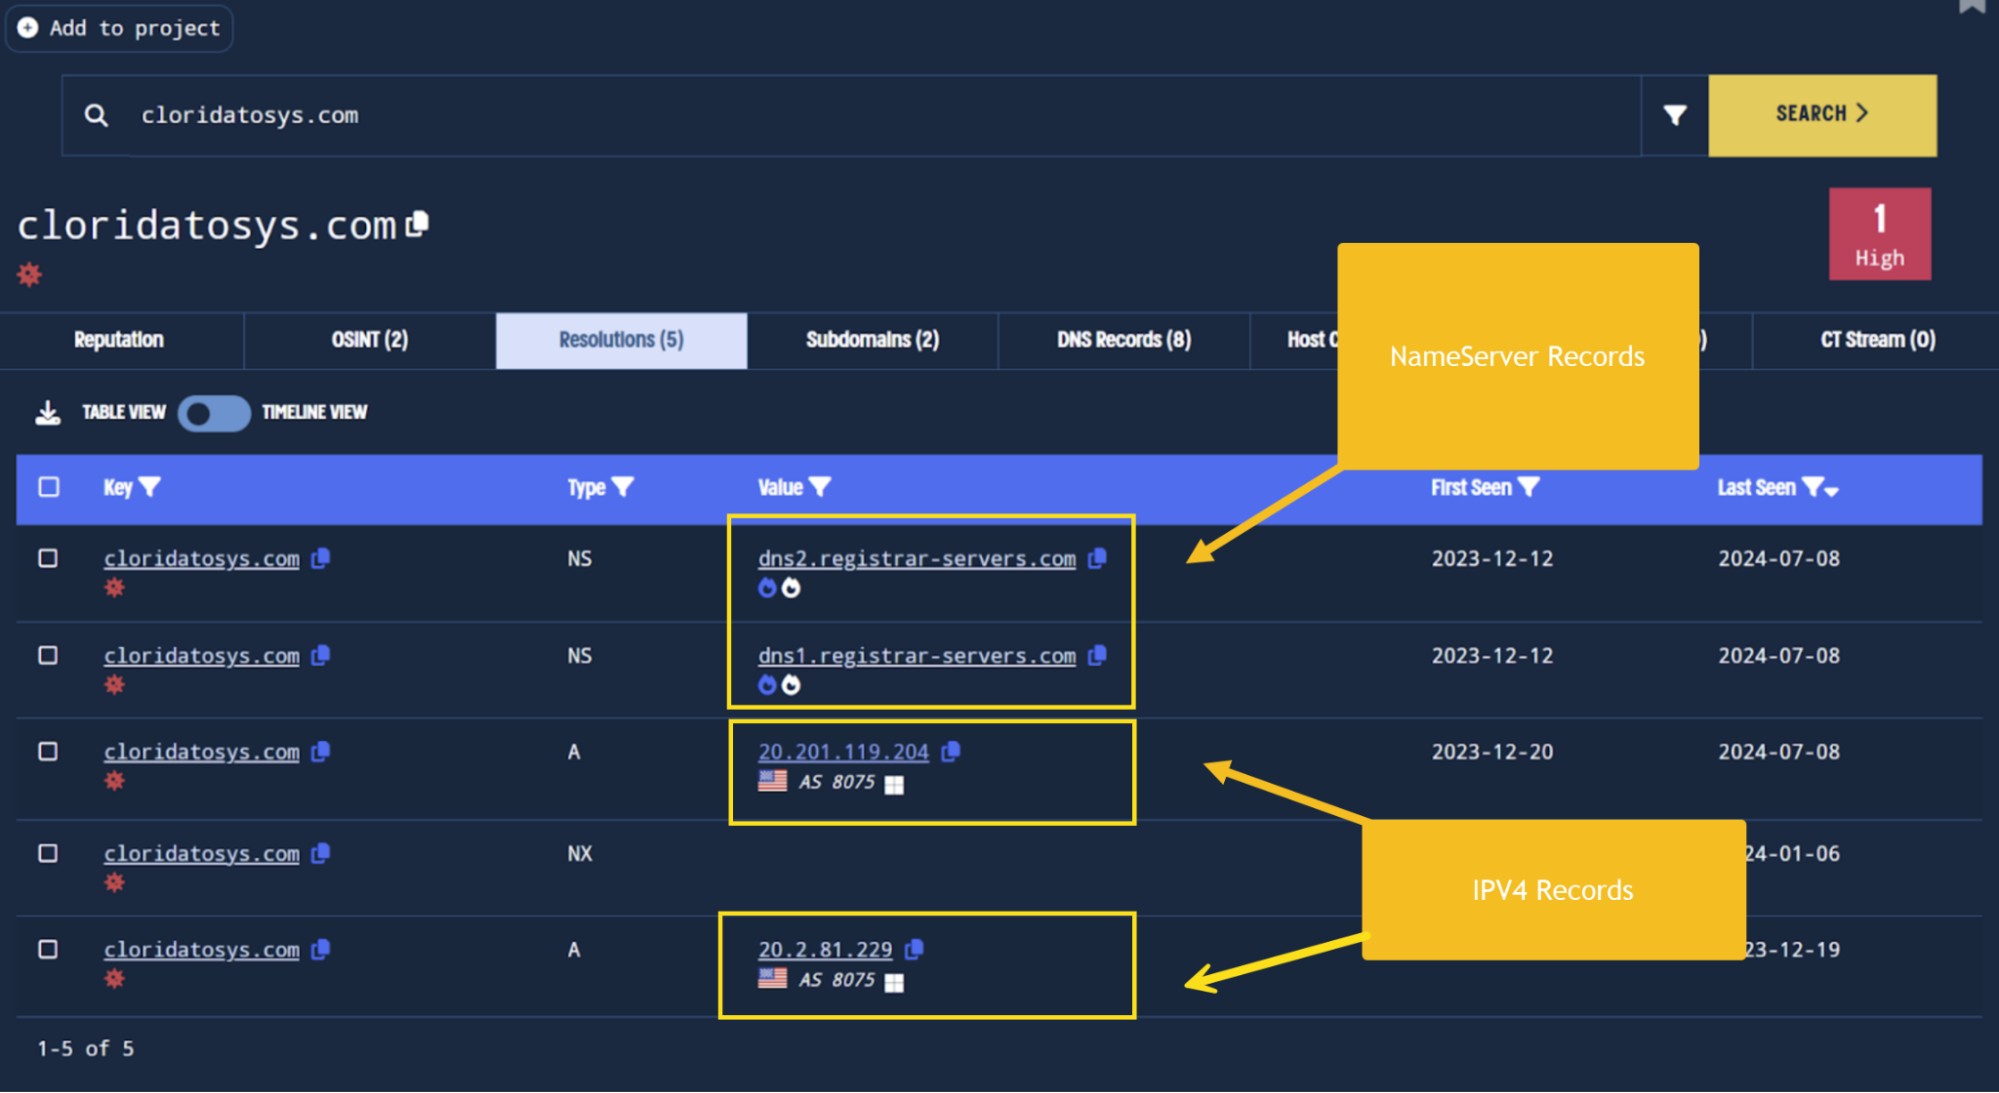
Task: Click the malicious icon under the dns2 row key
Action: [x=115, y=588]
